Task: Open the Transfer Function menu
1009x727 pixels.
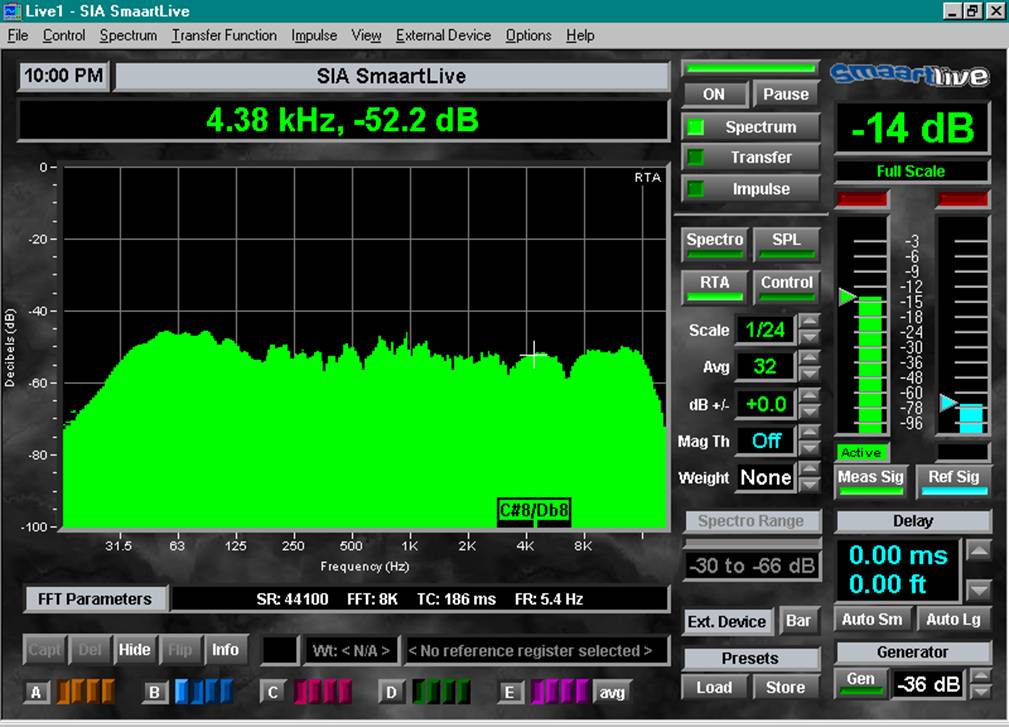Action: pos(224,35)
